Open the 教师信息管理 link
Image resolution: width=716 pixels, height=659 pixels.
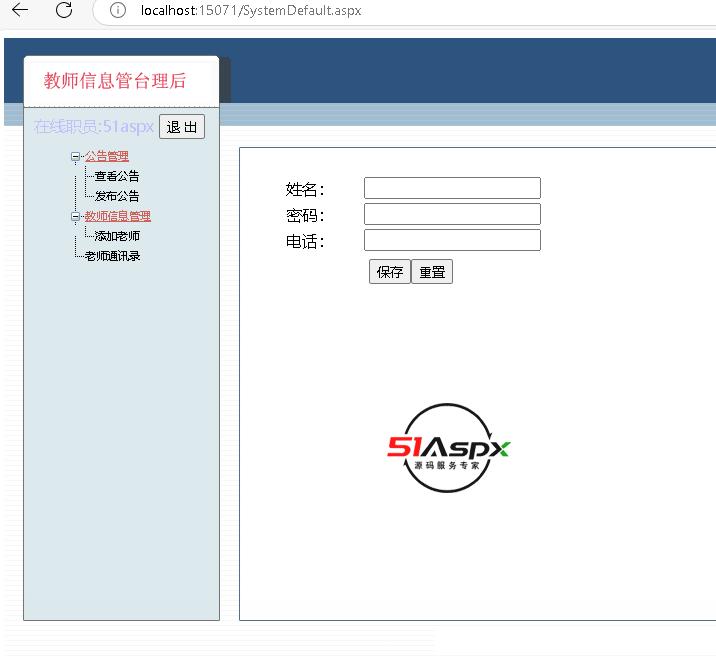pyautogui.click(x=117, y=216)
